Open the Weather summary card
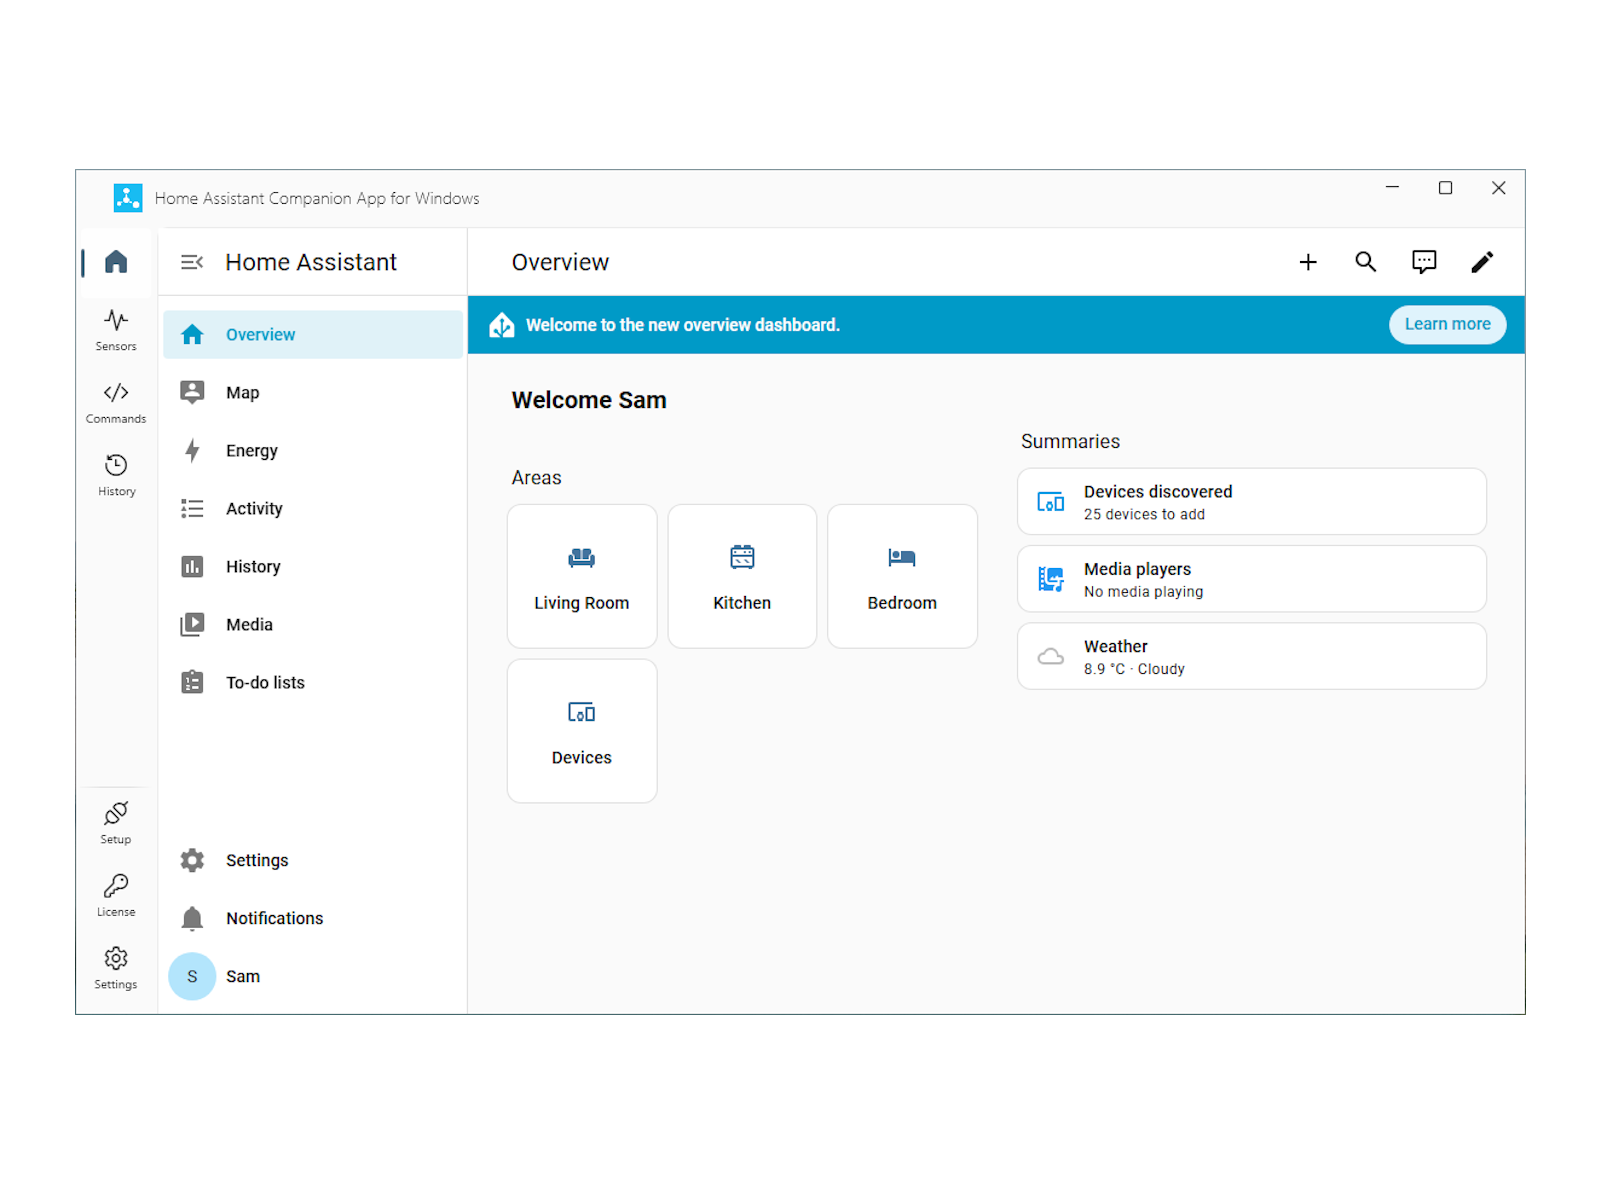Viewport: 1600px width, 1200px height. click(x=1252, y=657)
